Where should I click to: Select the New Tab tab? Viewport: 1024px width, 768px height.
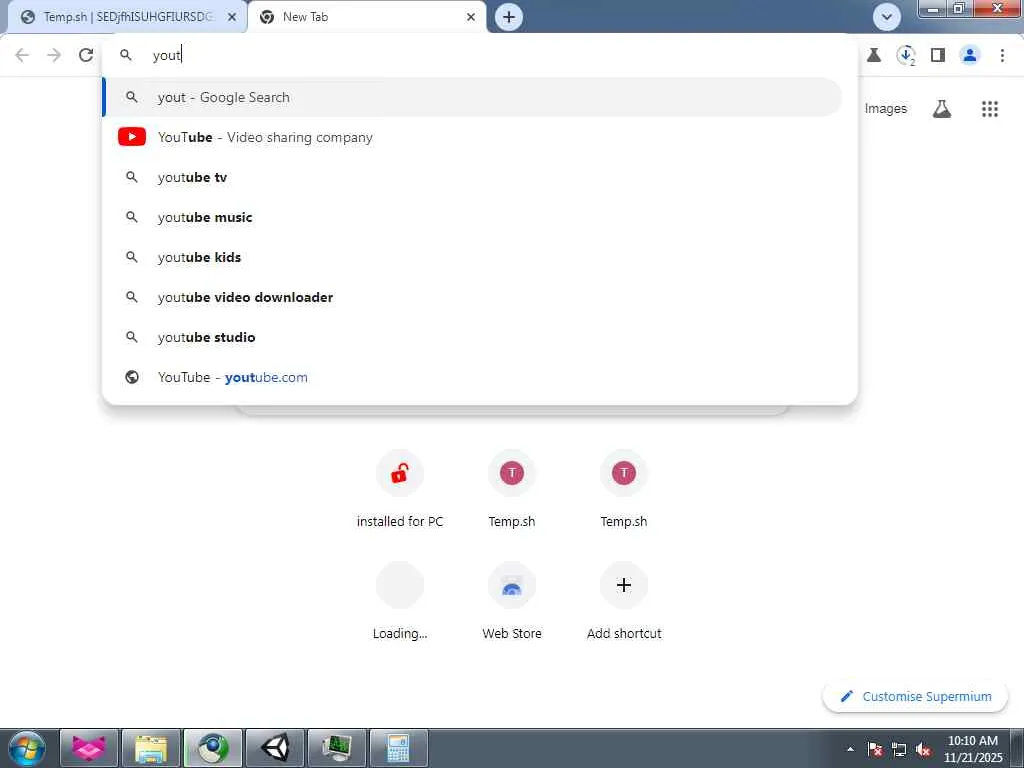click(367, 17)
